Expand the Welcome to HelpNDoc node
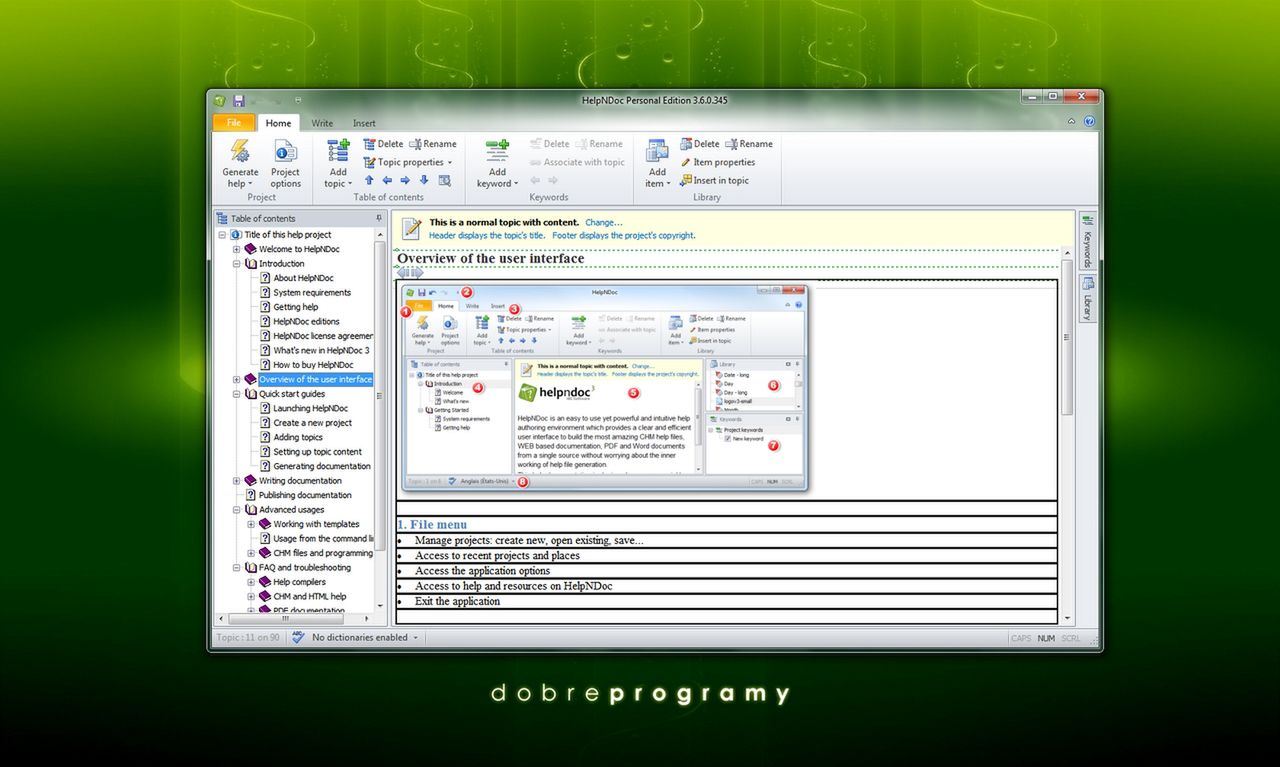 tap(237, 249)
